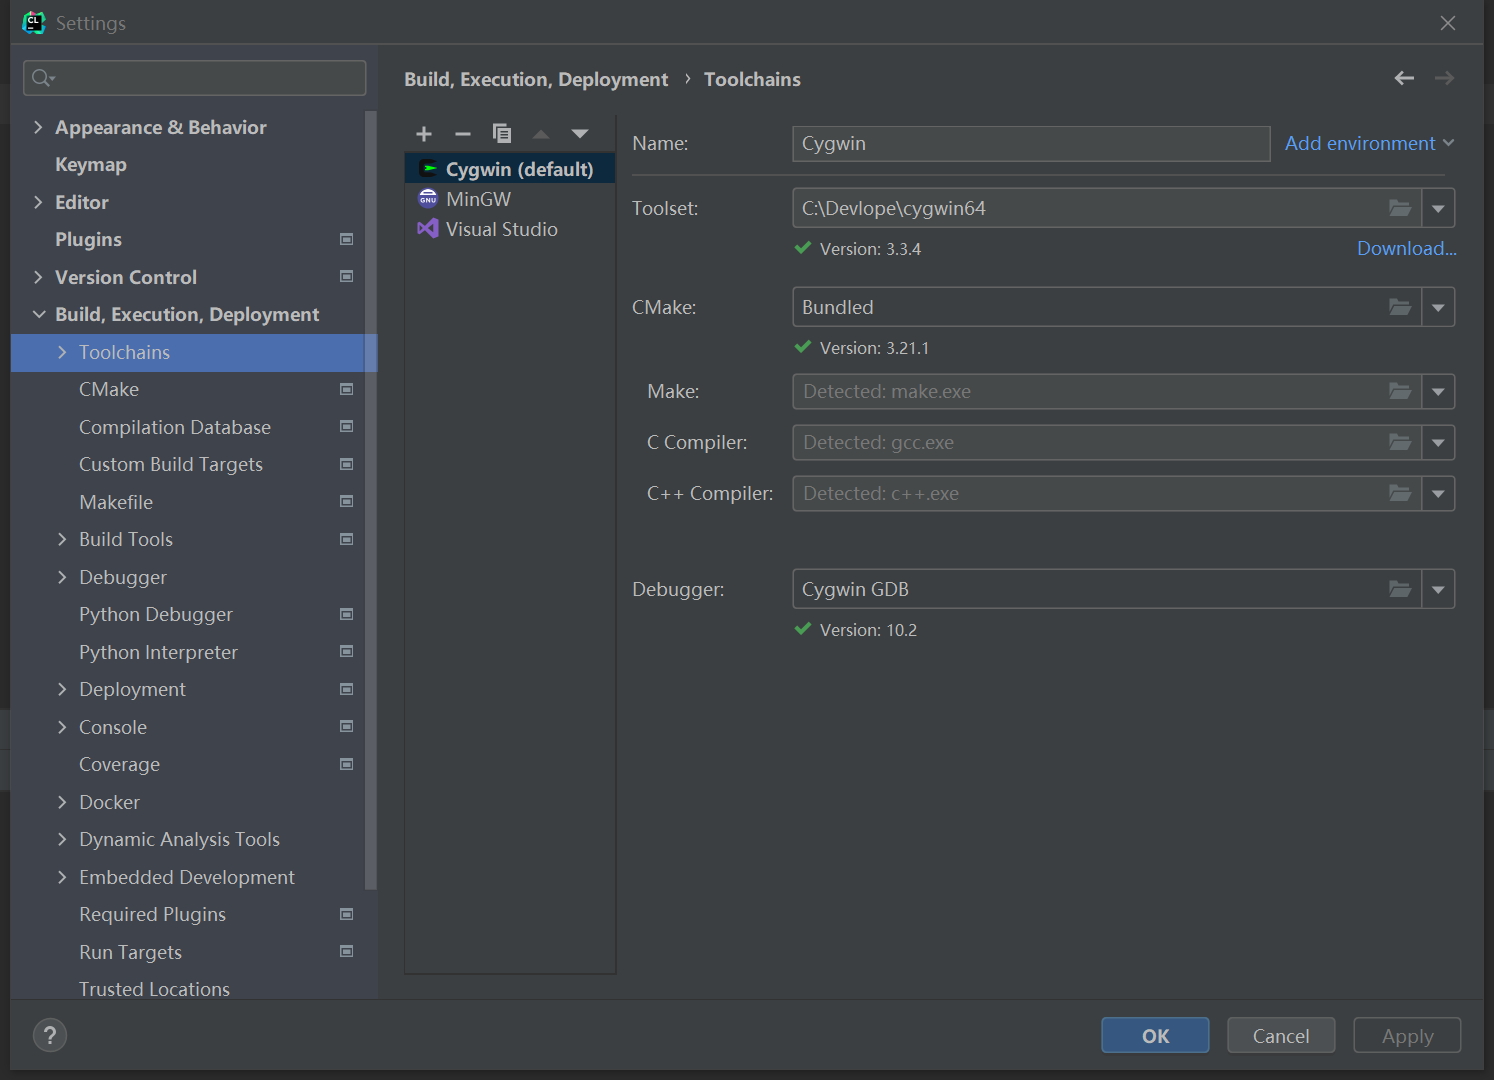Click project-level icon beside Plugins
Viewport: 1494px width, 1080px height.
pyautogui.click(x=347, y=239)
